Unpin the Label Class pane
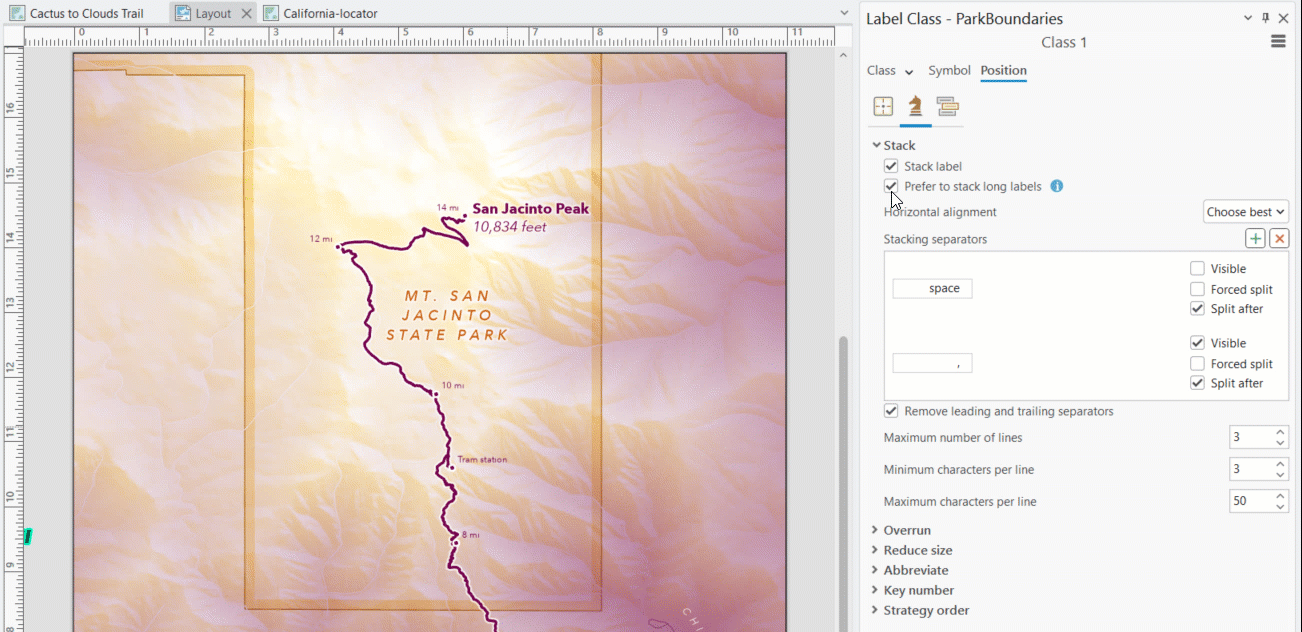This screenshot has width=1302, height=632. [1265, 17]
